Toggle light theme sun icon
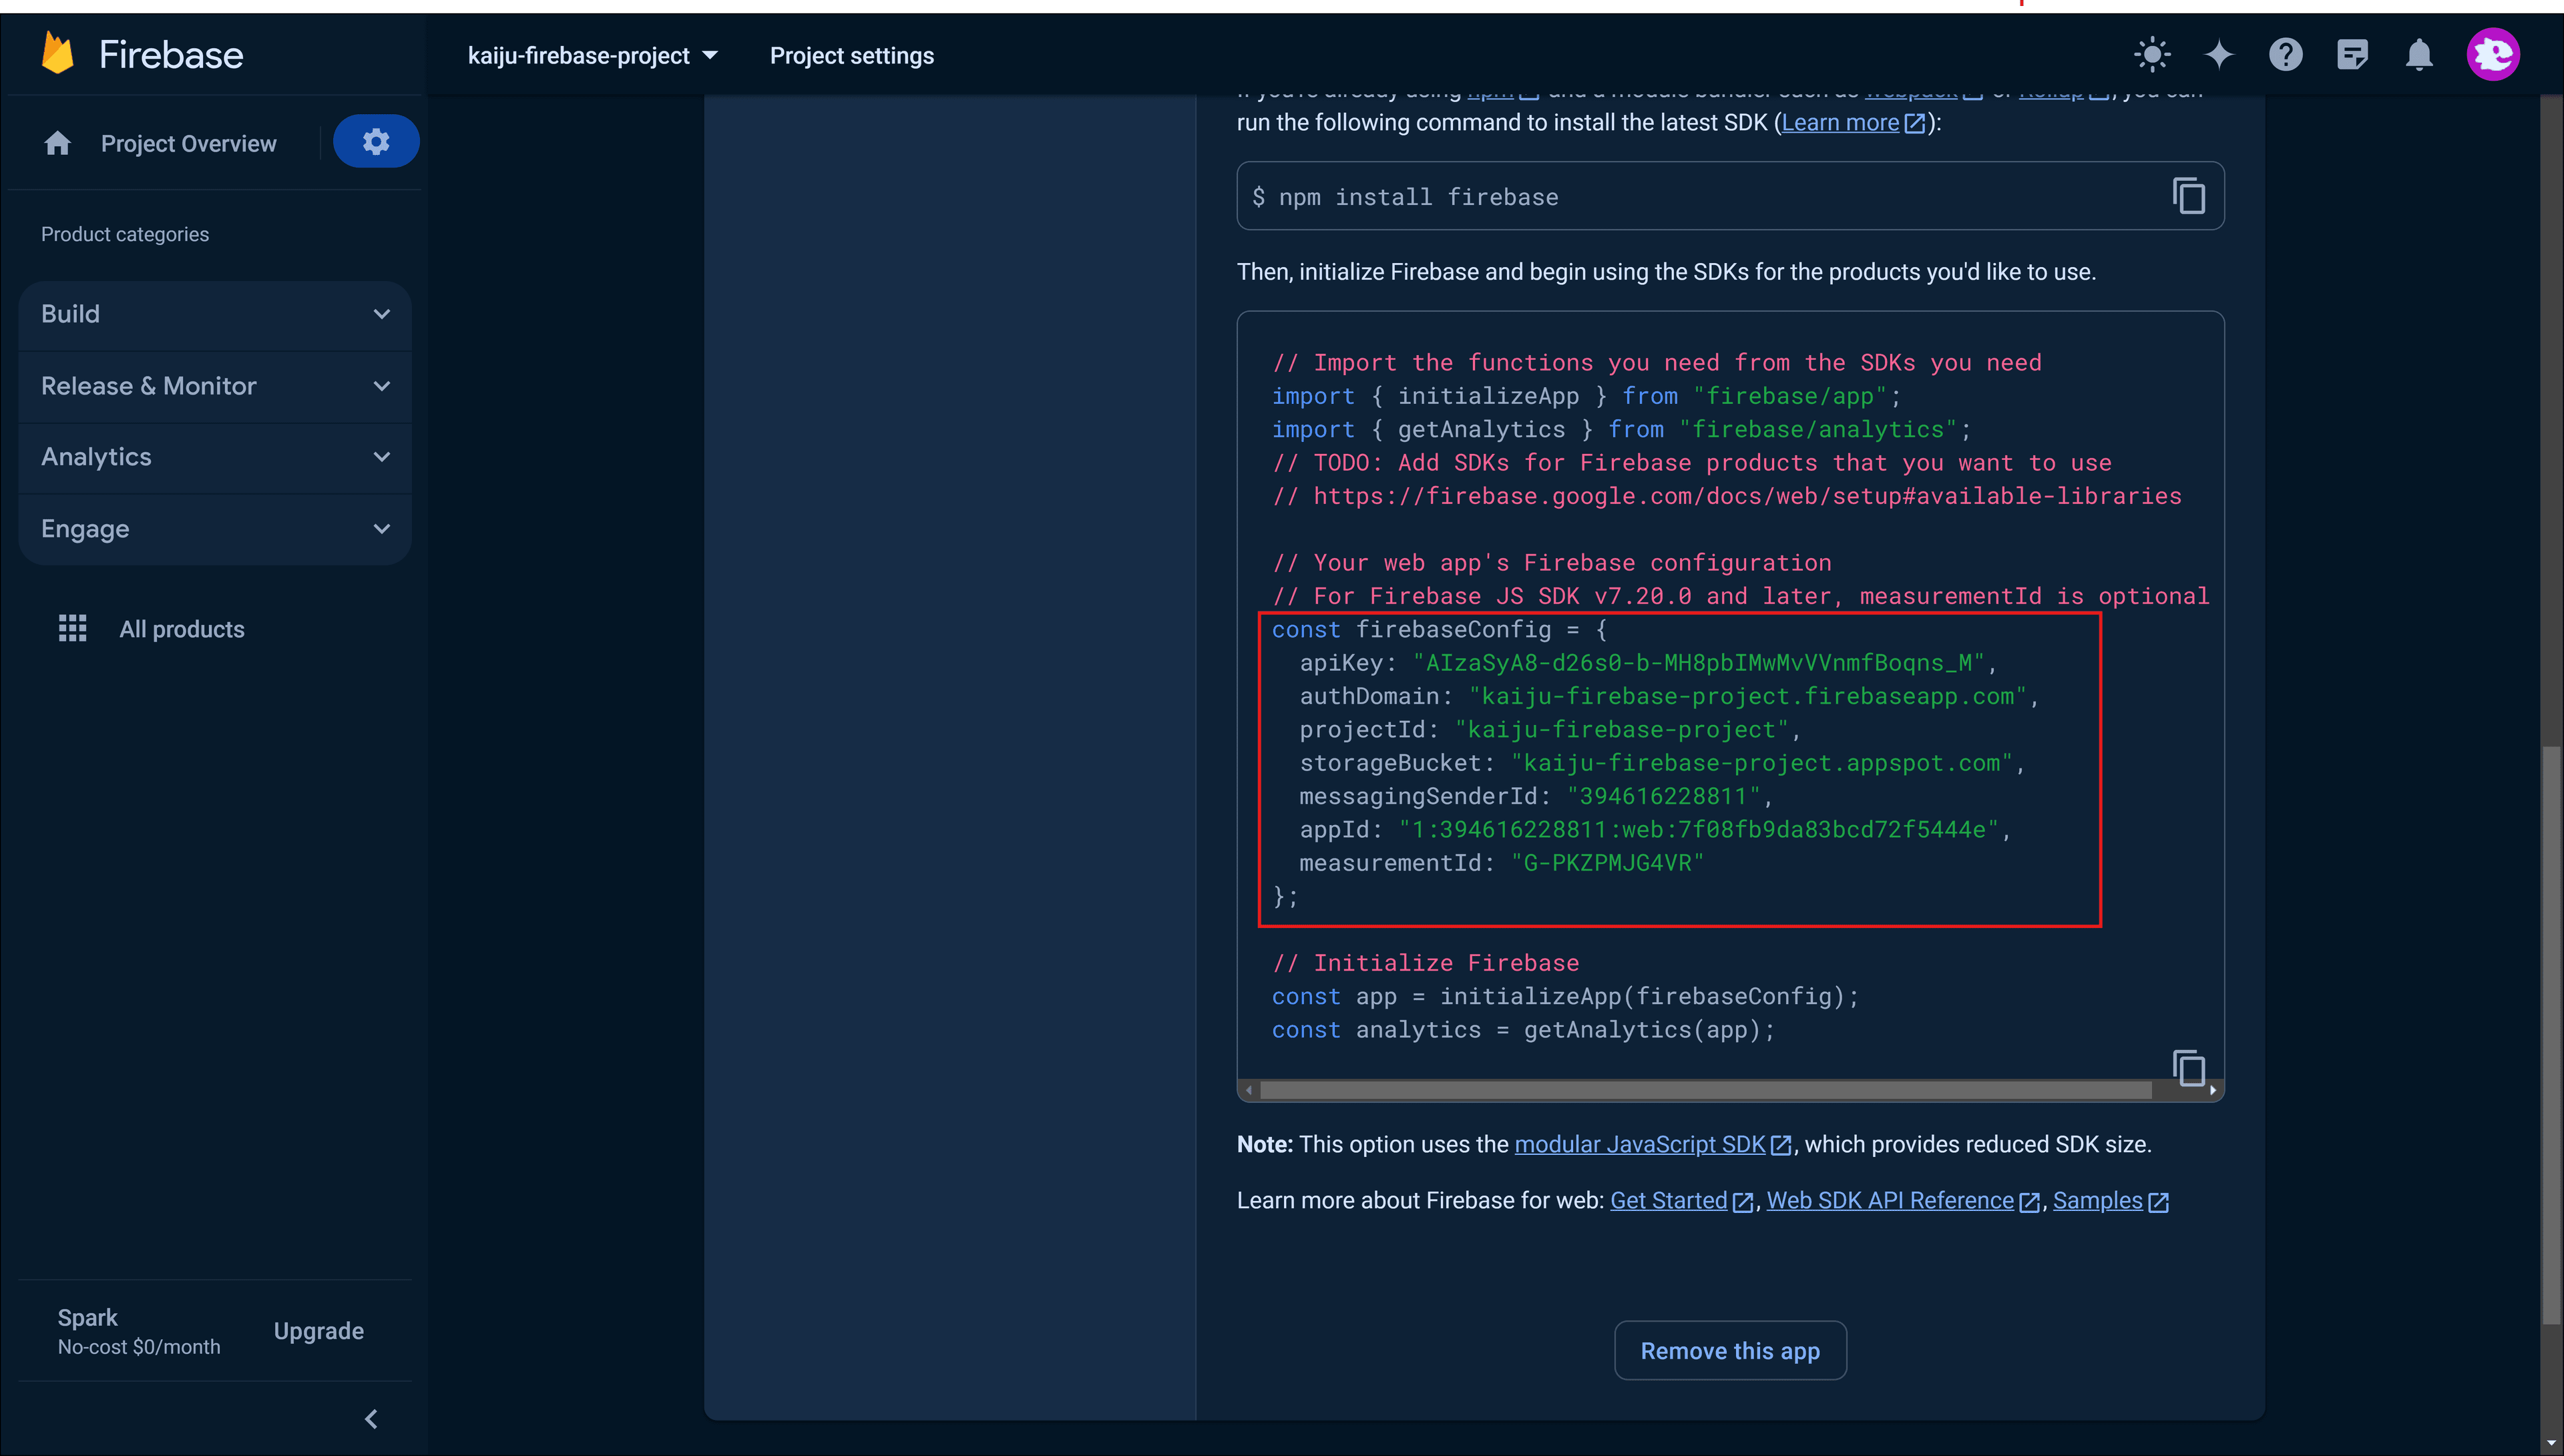Screen dimensions: 2564x1456 2152,55
